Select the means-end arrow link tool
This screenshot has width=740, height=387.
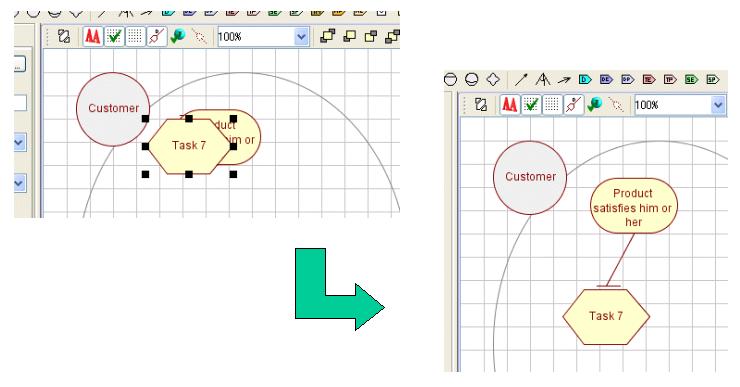pos(564,80)
